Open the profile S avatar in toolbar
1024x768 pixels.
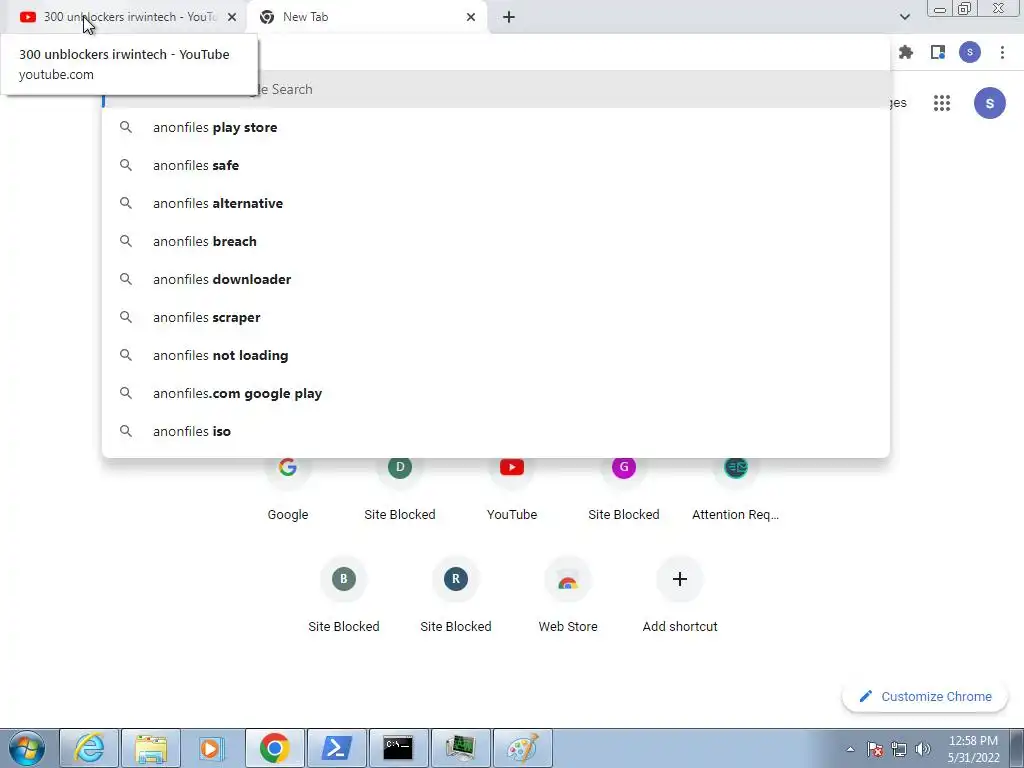pos(970,52)
